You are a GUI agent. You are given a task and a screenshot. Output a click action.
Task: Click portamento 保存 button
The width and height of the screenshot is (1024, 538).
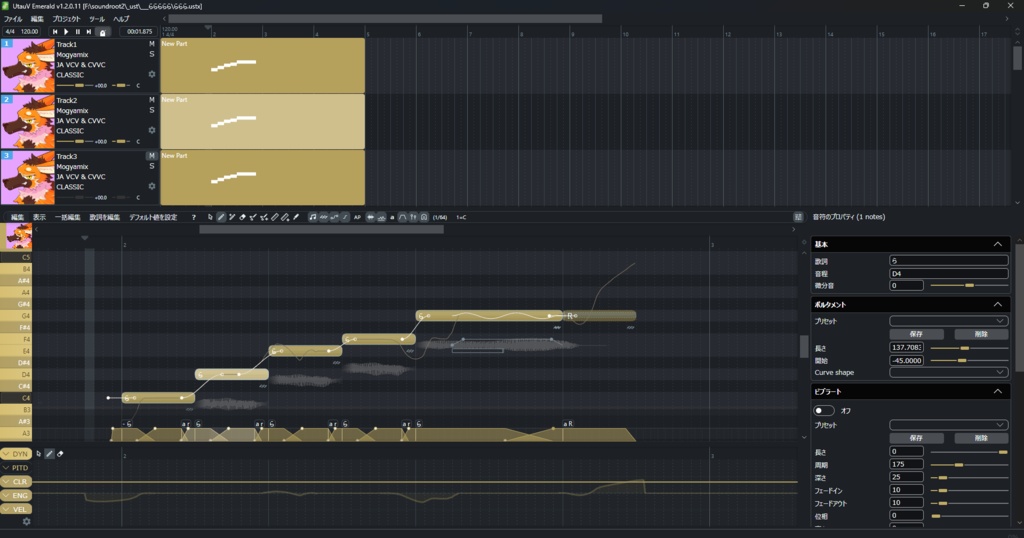916,334
